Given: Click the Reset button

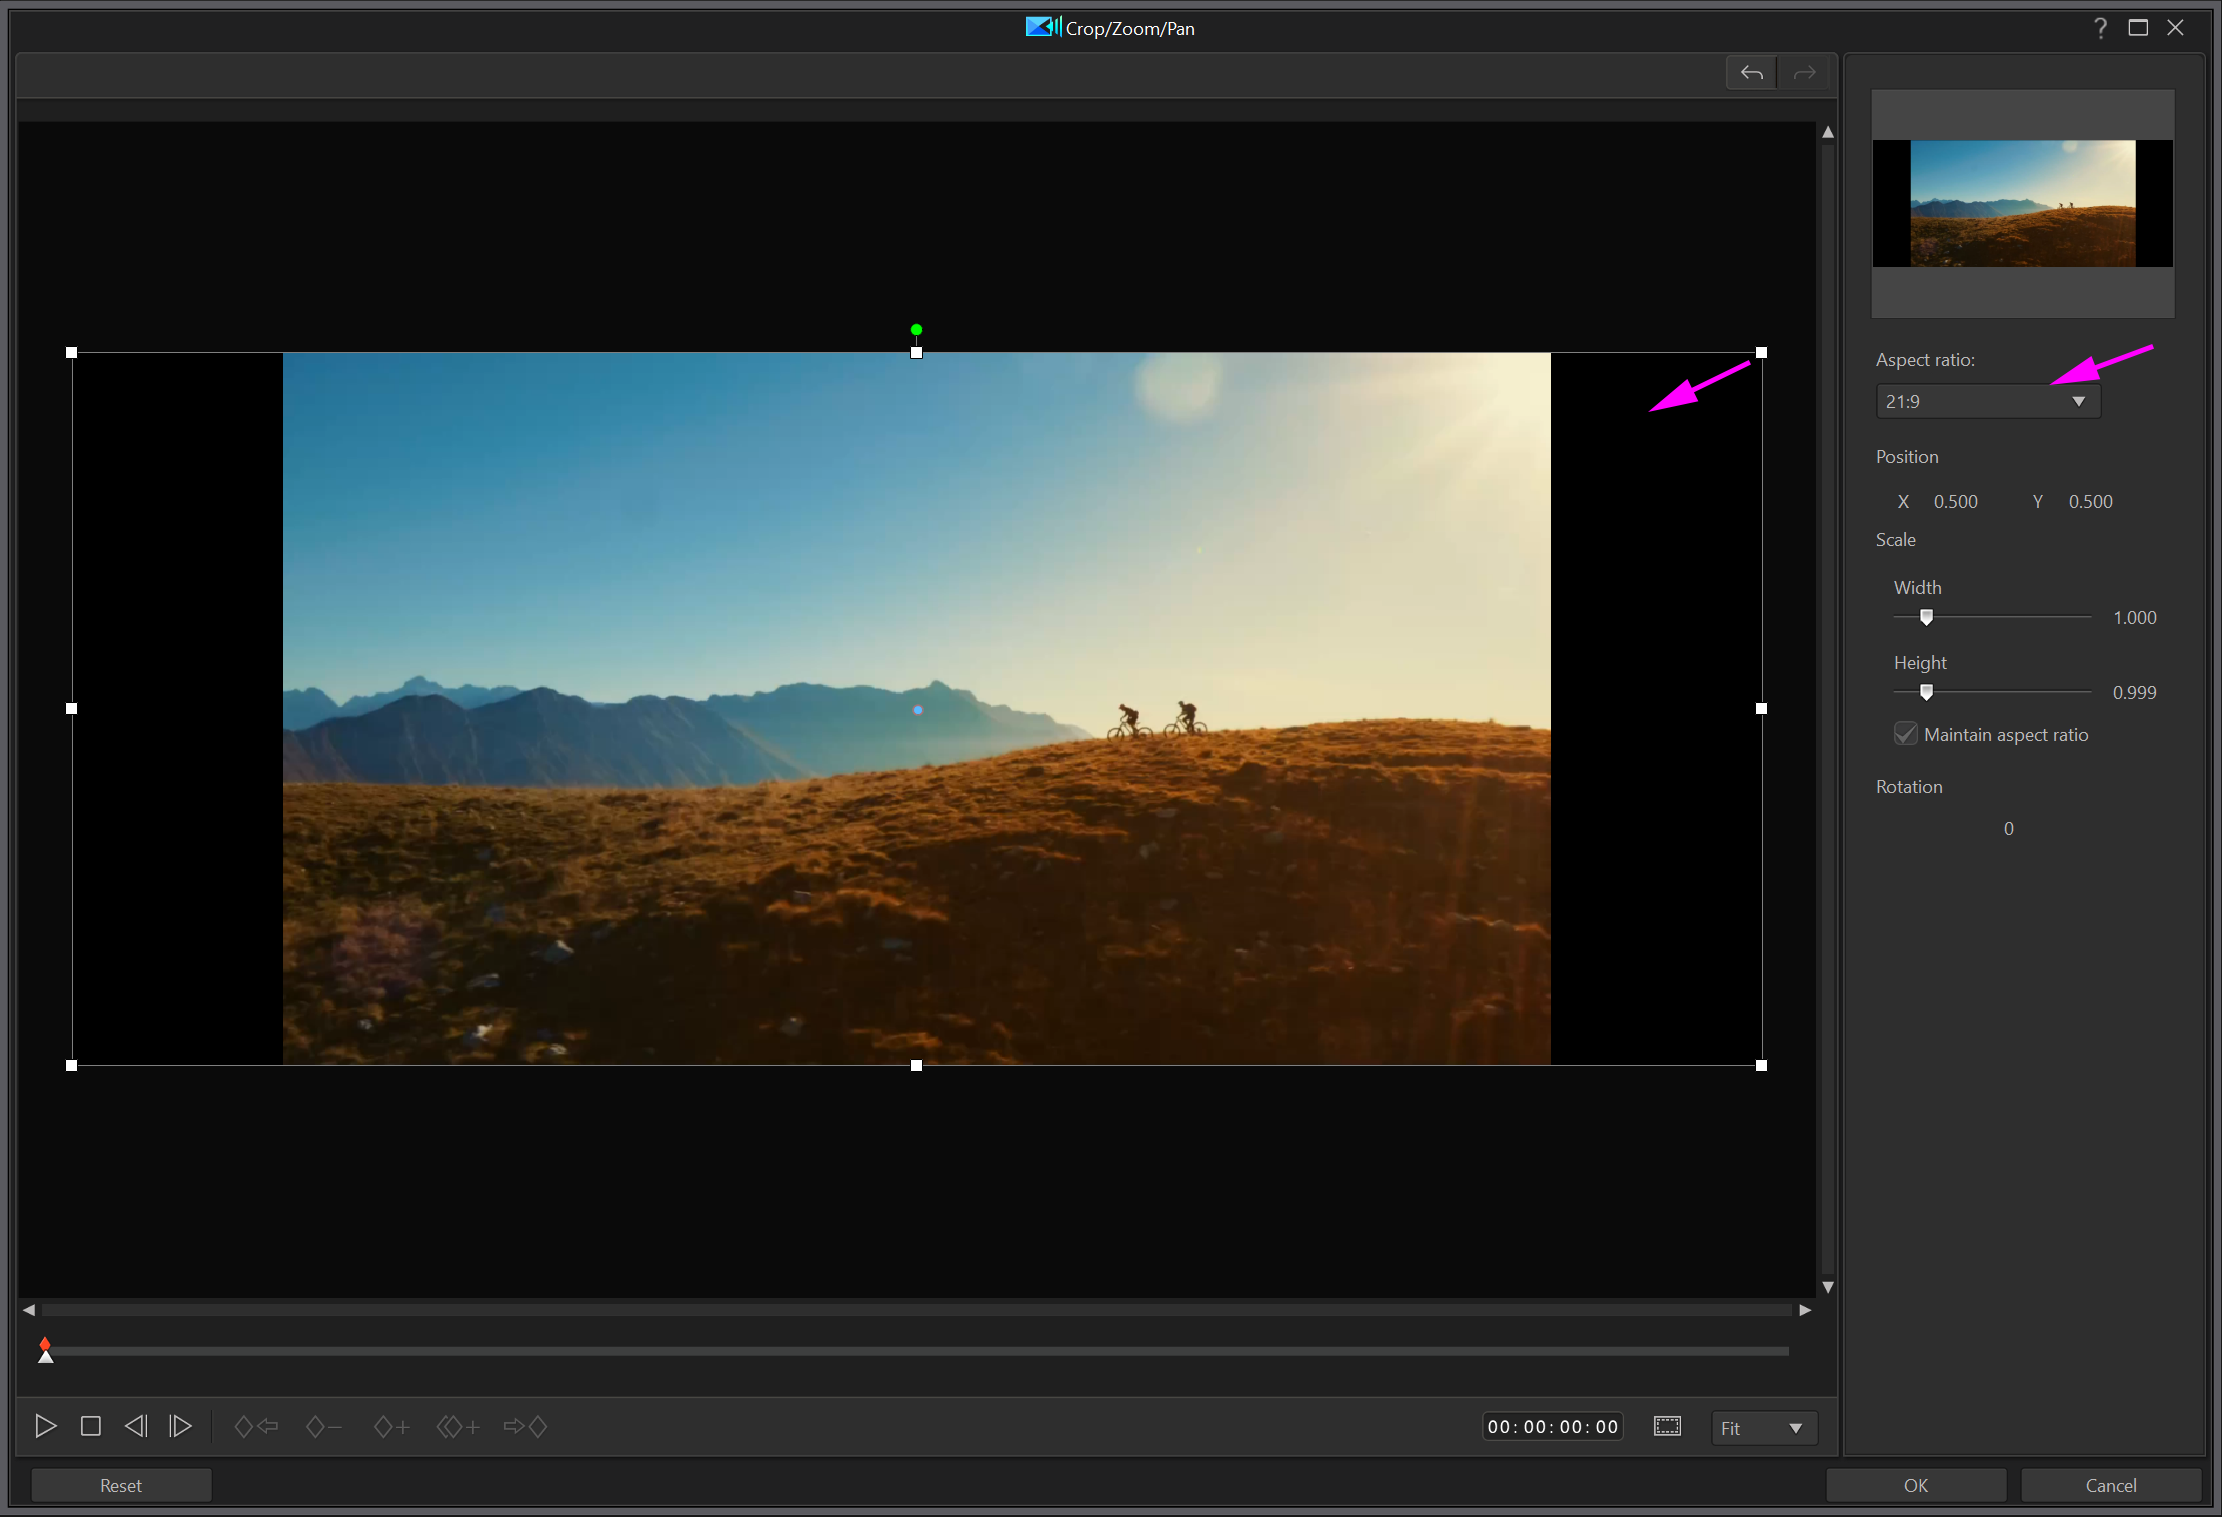Looking at the screenshot, I should pos(121,1485).
